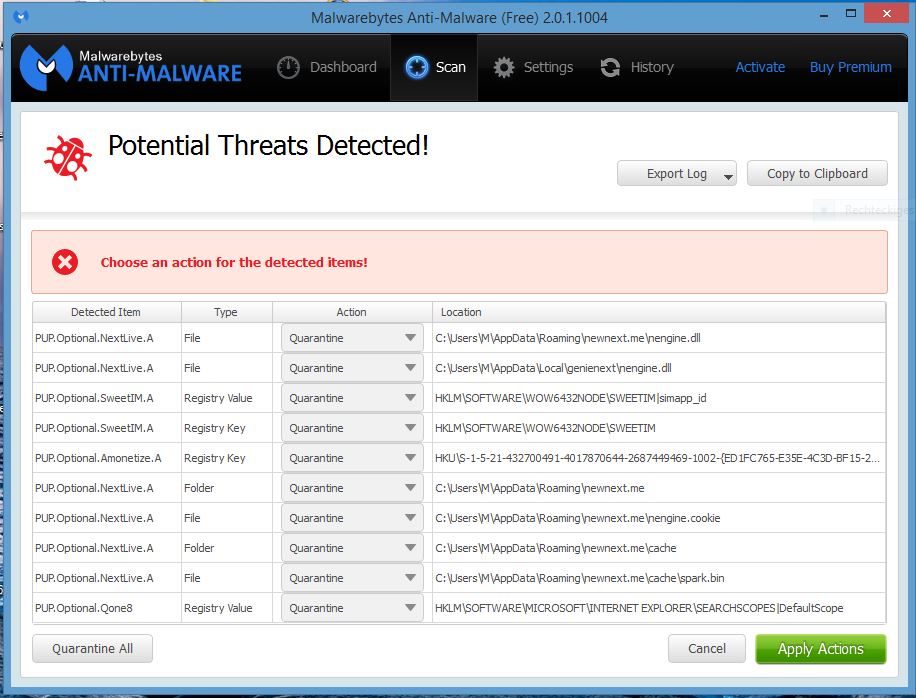Click the Buy Premium link

[x=851, y=67]
